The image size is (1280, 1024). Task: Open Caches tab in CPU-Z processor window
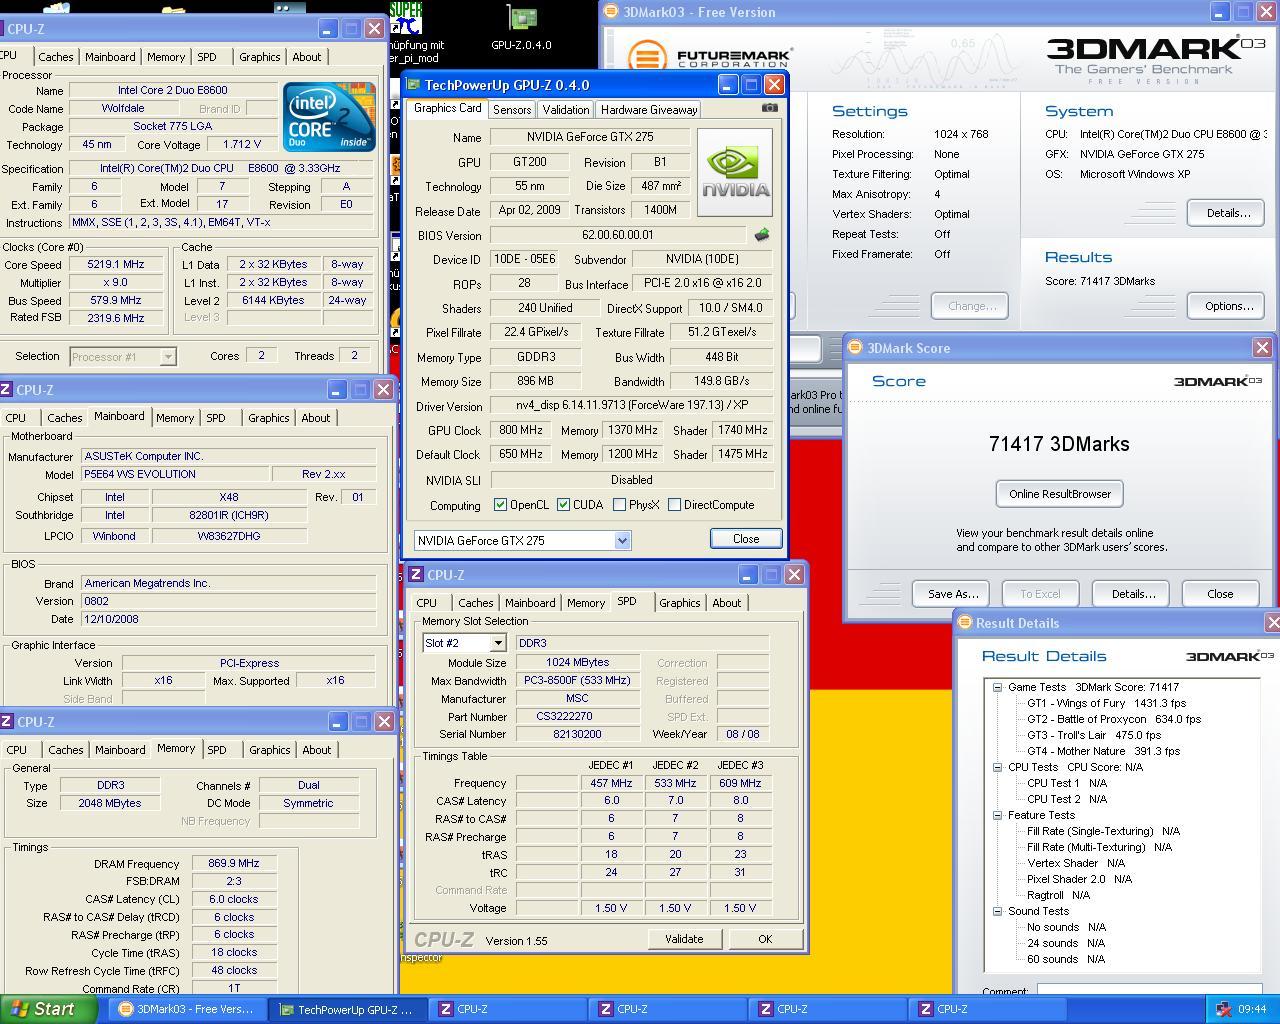pyautogui.click(x=56, y=57)
